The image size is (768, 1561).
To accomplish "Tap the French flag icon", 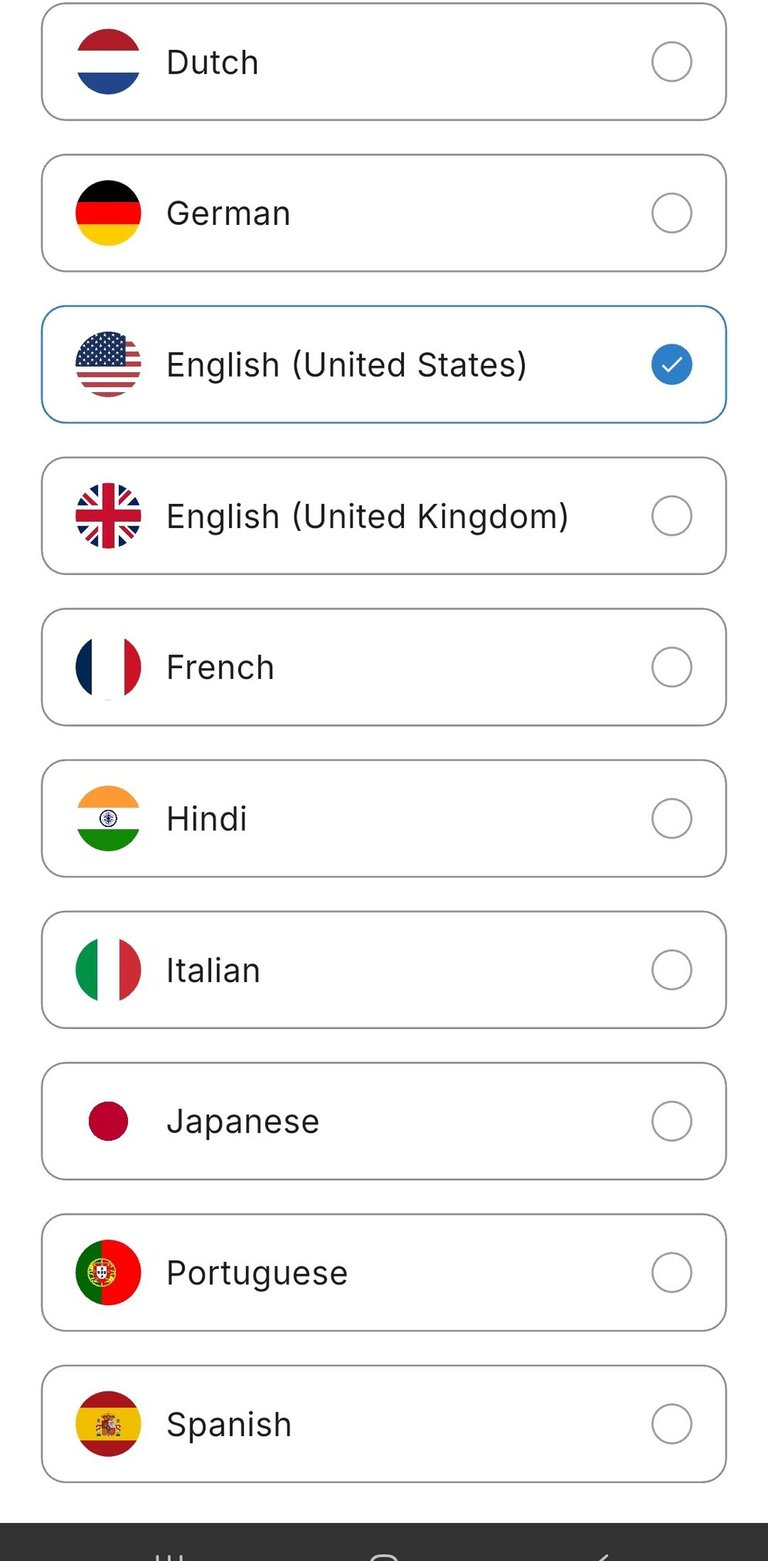I will [108, 667].
